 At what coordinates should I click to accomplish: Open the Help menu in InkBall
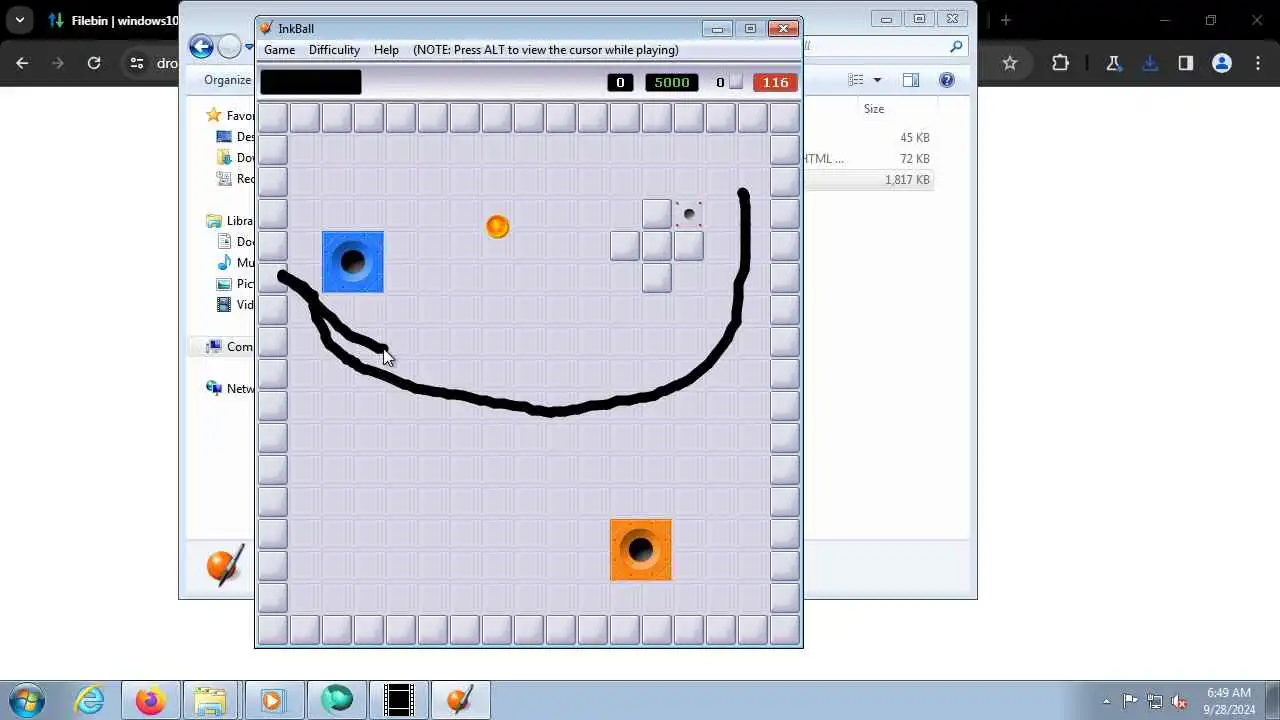click(386, 50)
